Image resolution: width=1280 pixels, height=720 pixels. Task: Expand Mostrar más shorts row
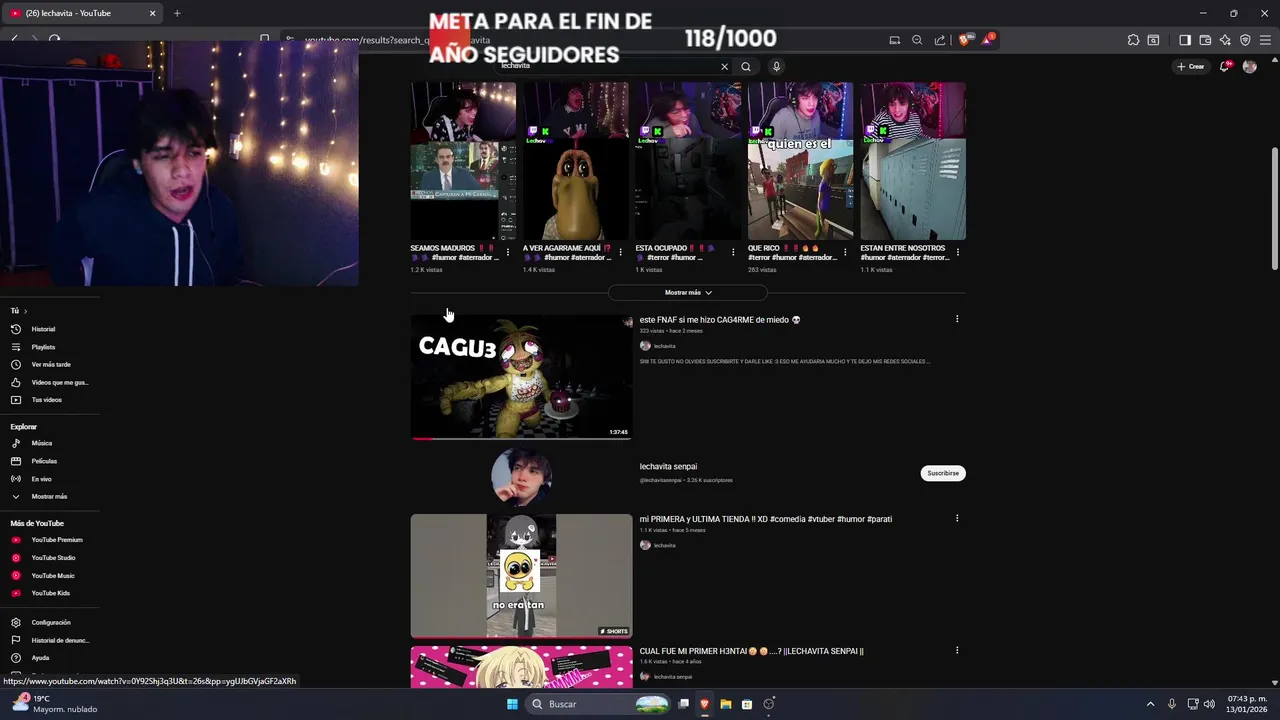pyautogui.click(x=688, y=293)
